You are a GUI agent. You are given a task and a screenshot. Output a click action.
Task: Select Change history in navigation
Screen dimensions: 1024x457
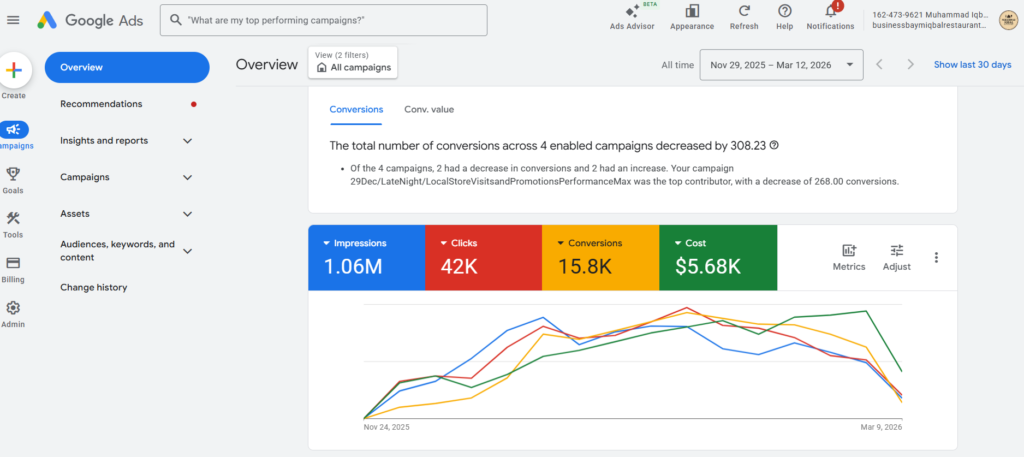[x=93, y=288]
